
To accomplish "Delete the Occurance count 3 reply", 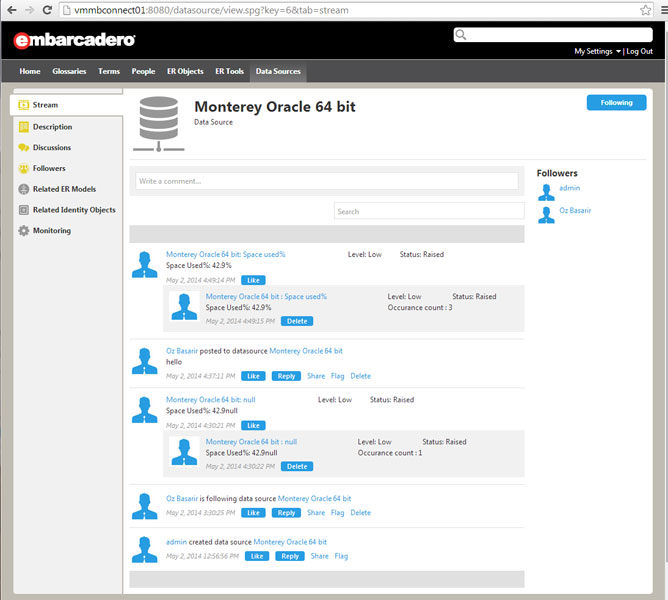I will pos(297,321).
